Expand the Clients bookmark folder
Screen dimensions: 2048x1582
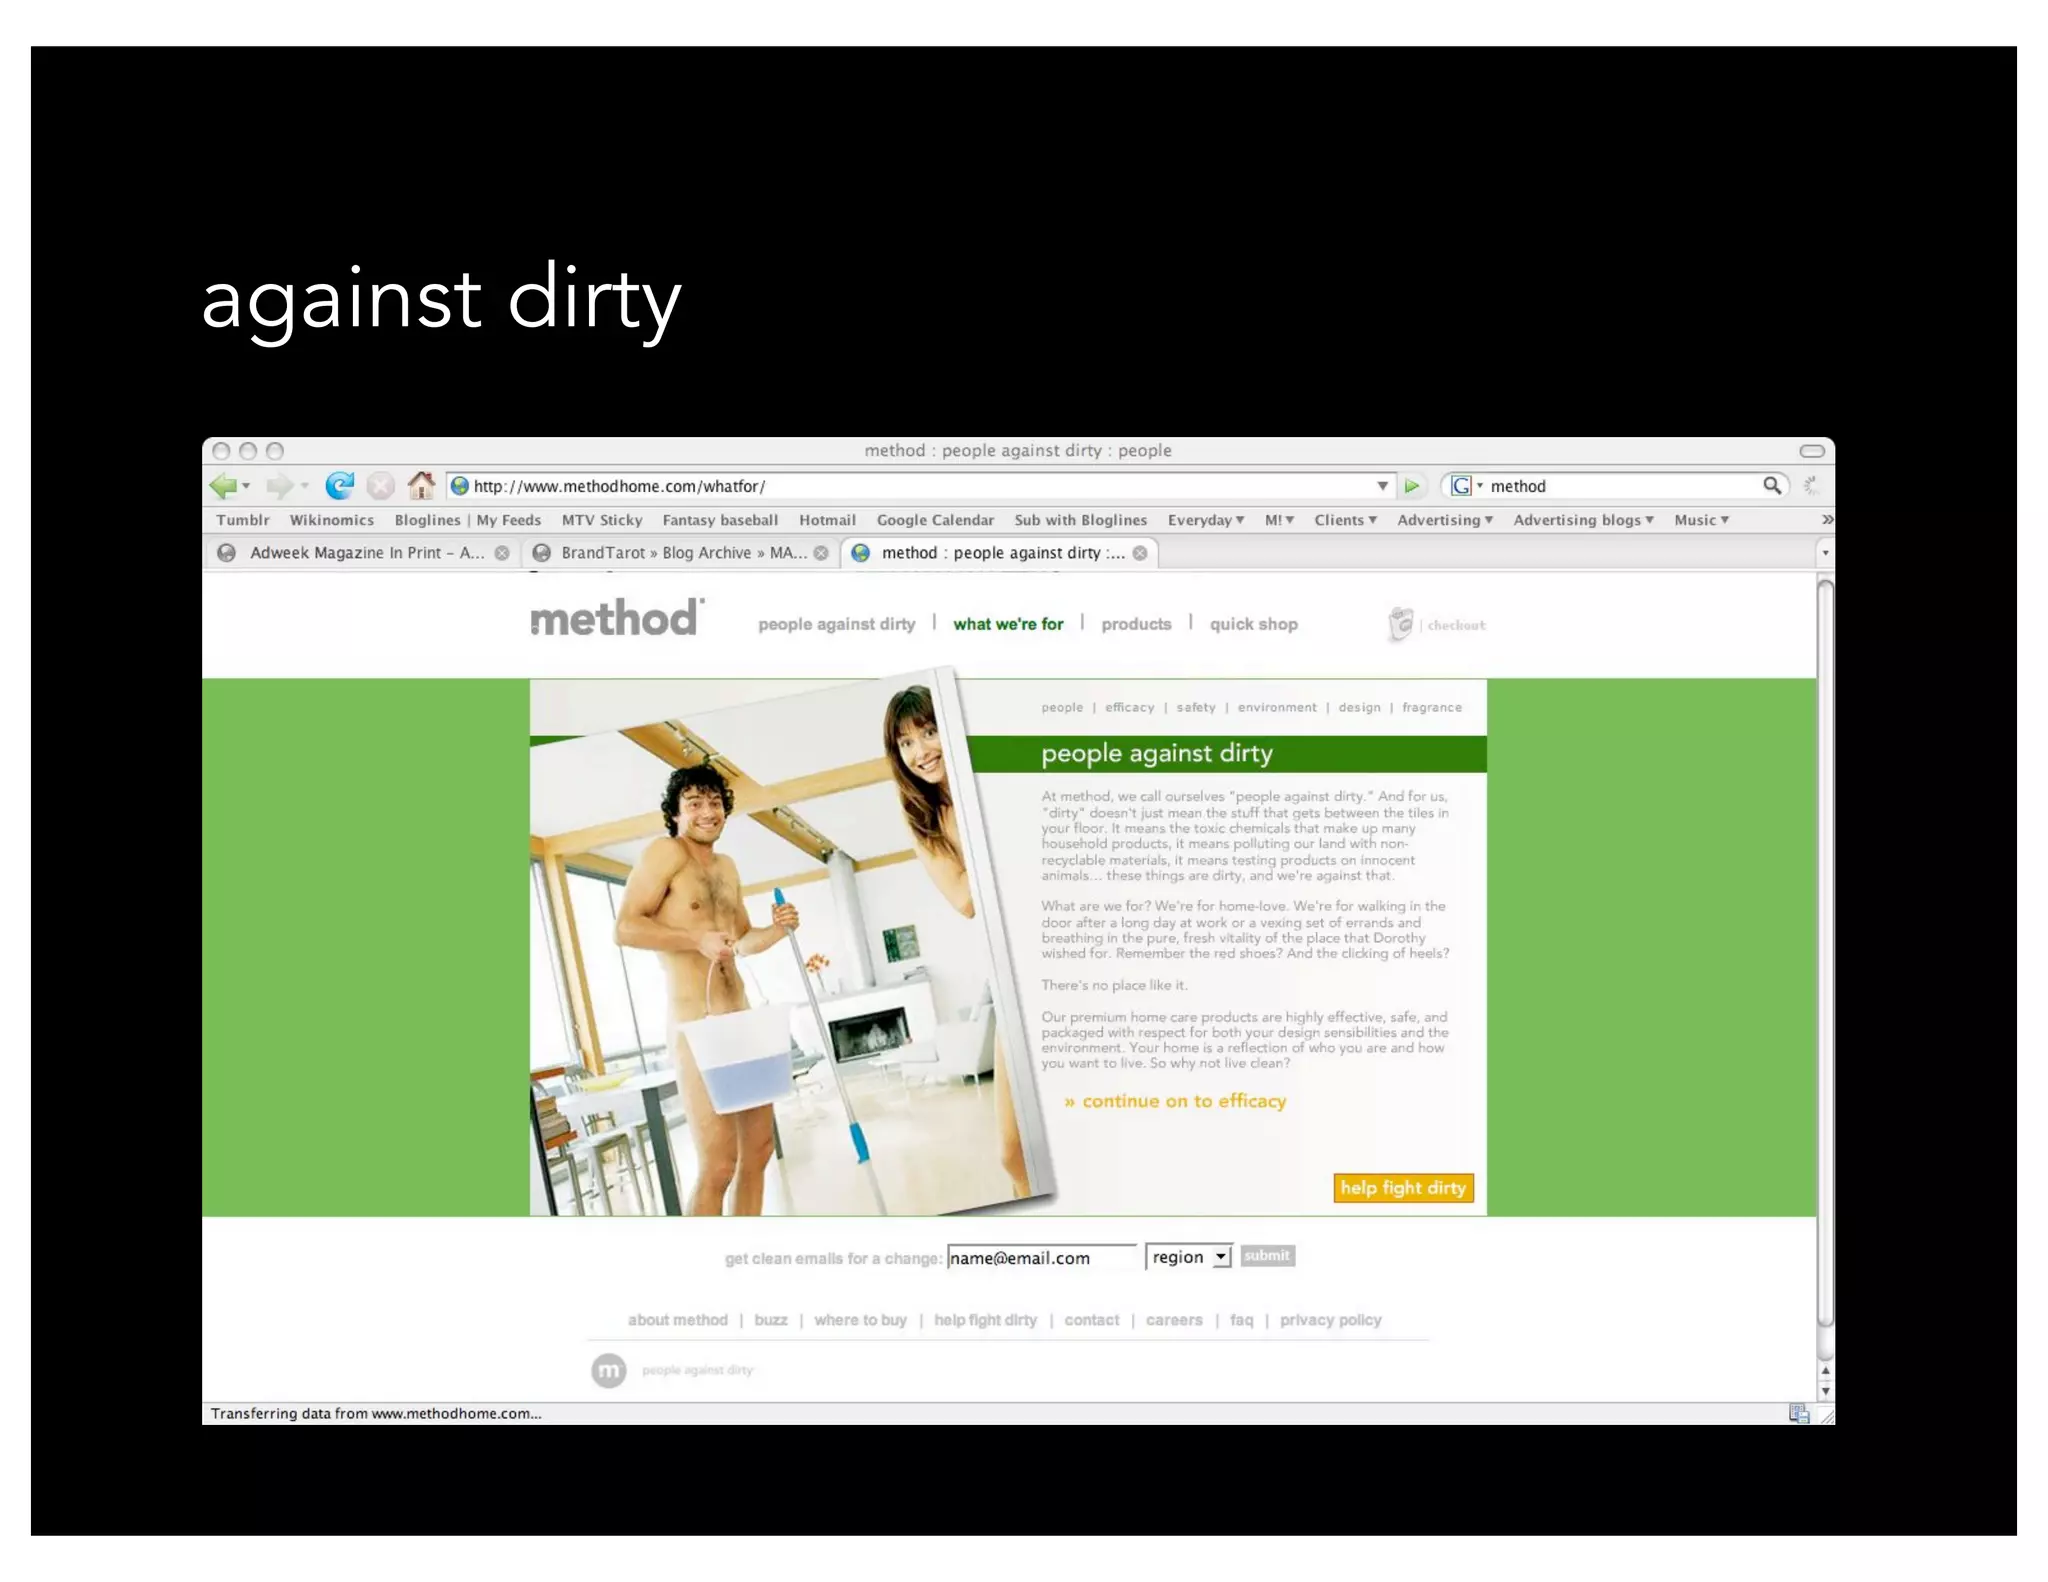(x=1345, y=520)
